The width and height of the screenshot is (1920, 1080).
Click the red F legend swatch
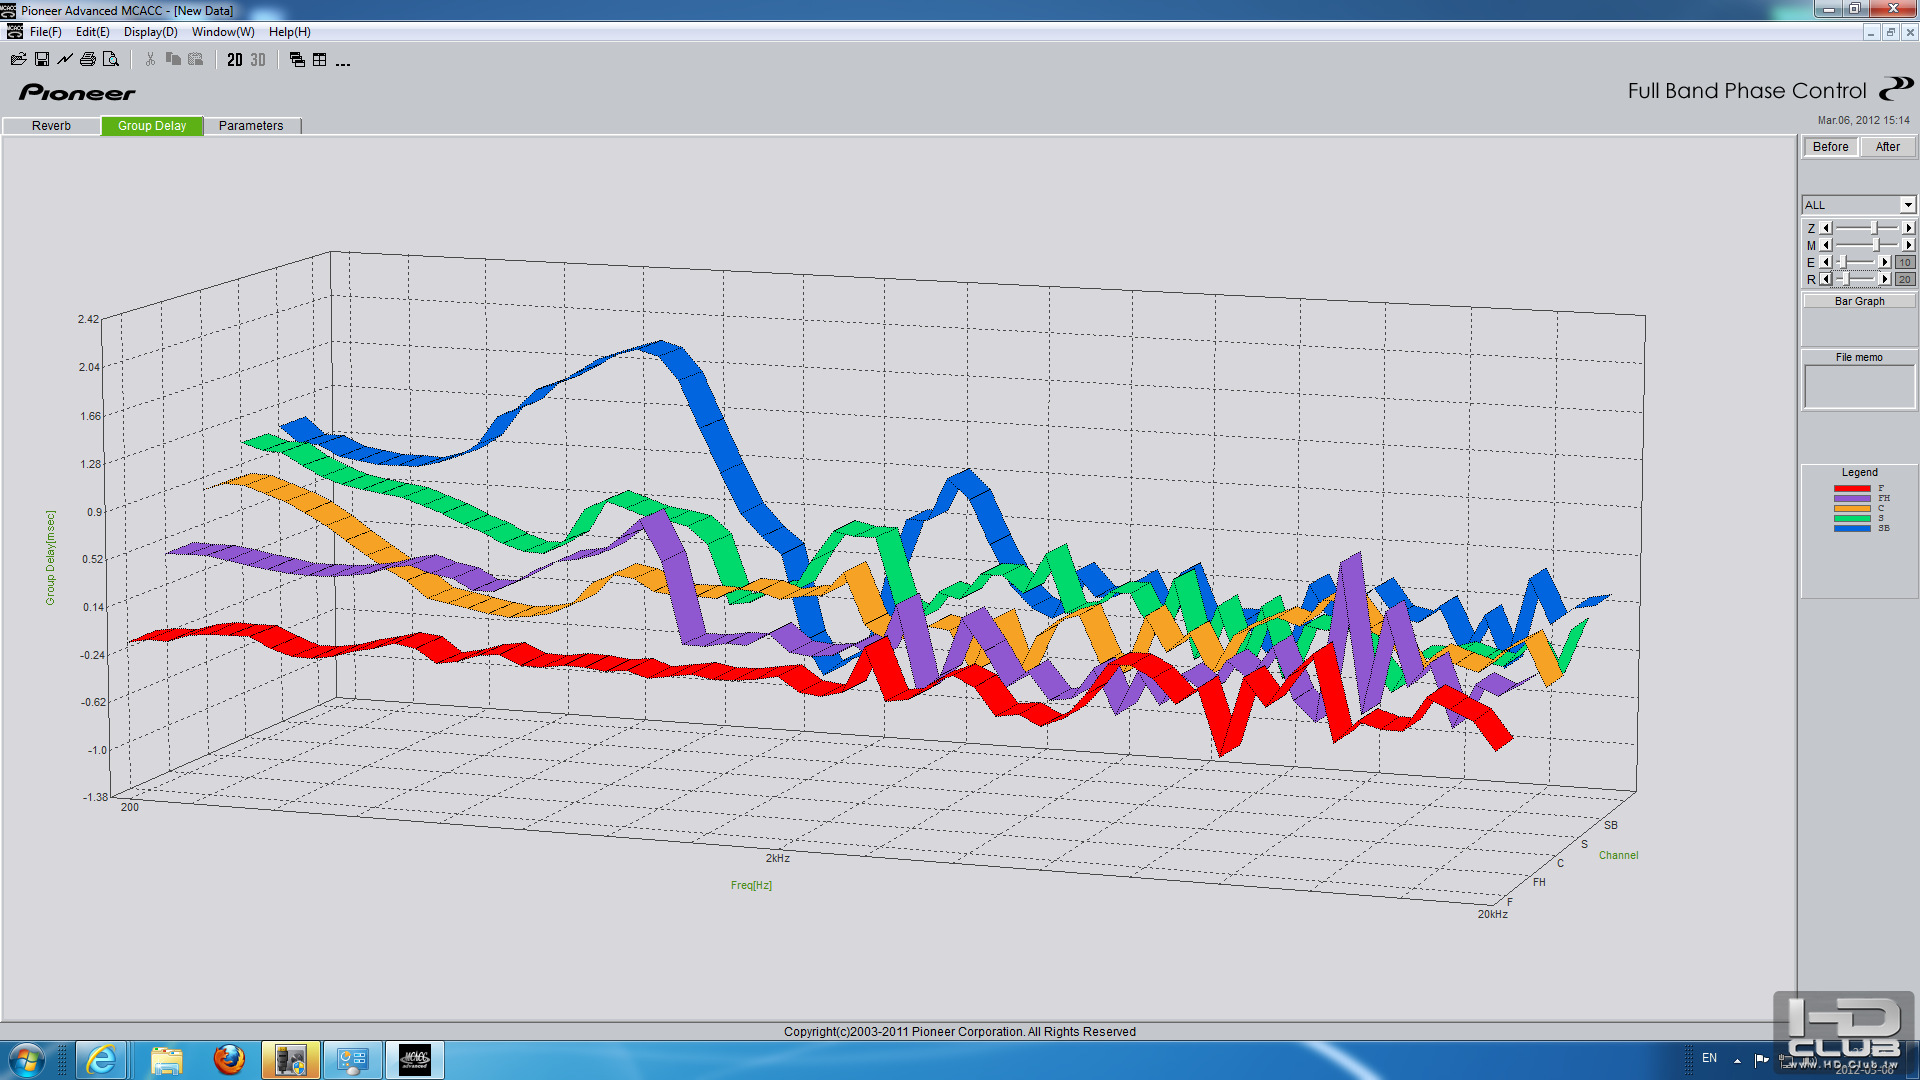pos(1851,488)
